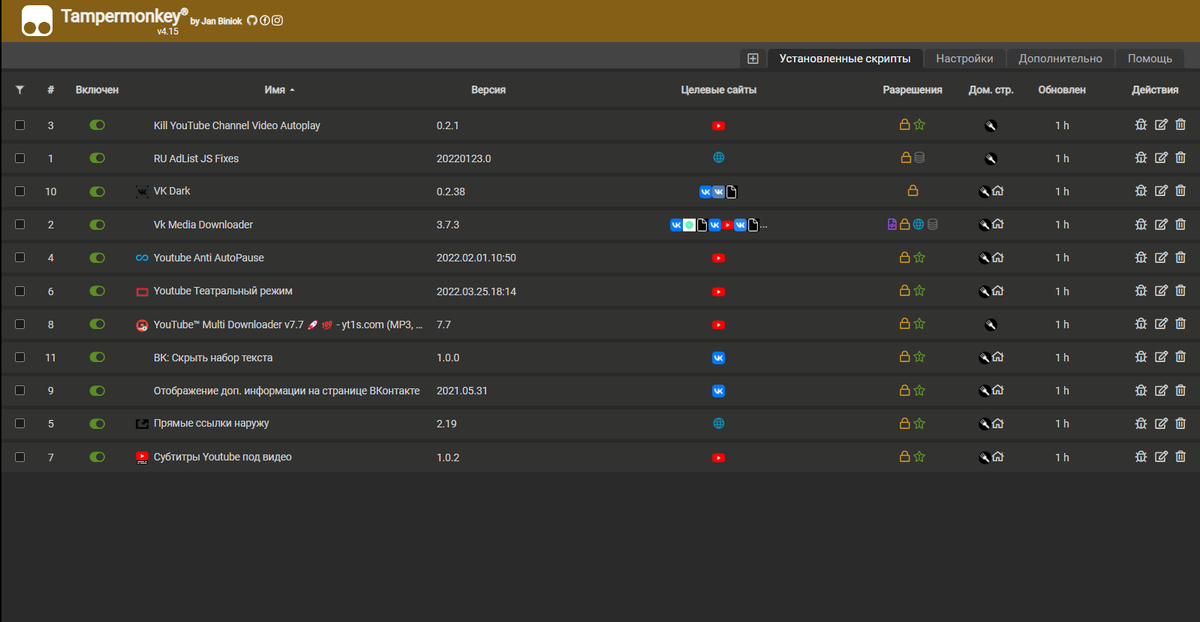
Task: Delete Kill YouTube Channel Video Autoplay via trash icon
Action: point(1180,125)
